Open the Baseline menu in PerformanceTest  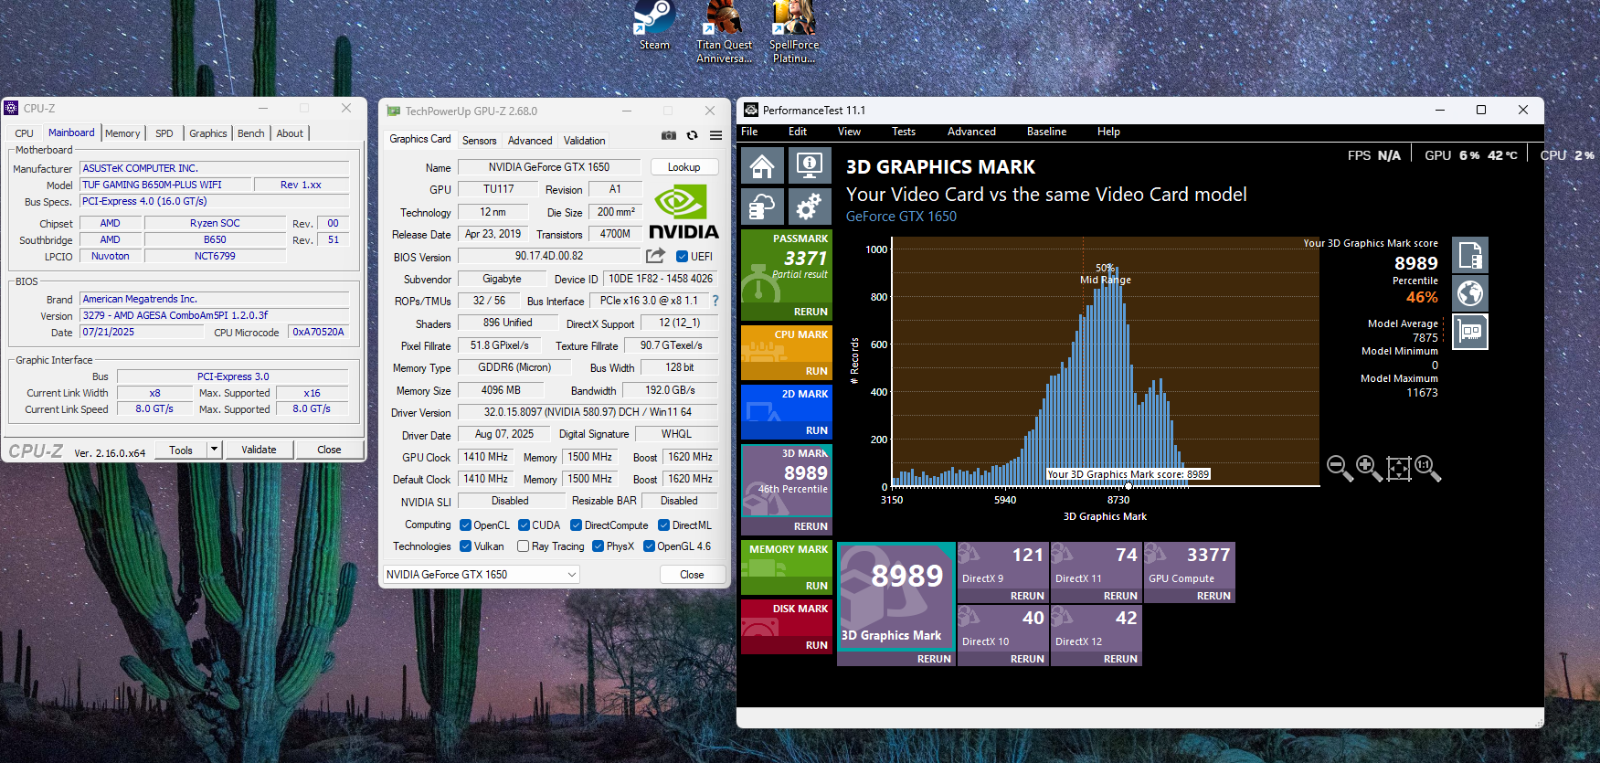click(x=1046, y=132)
